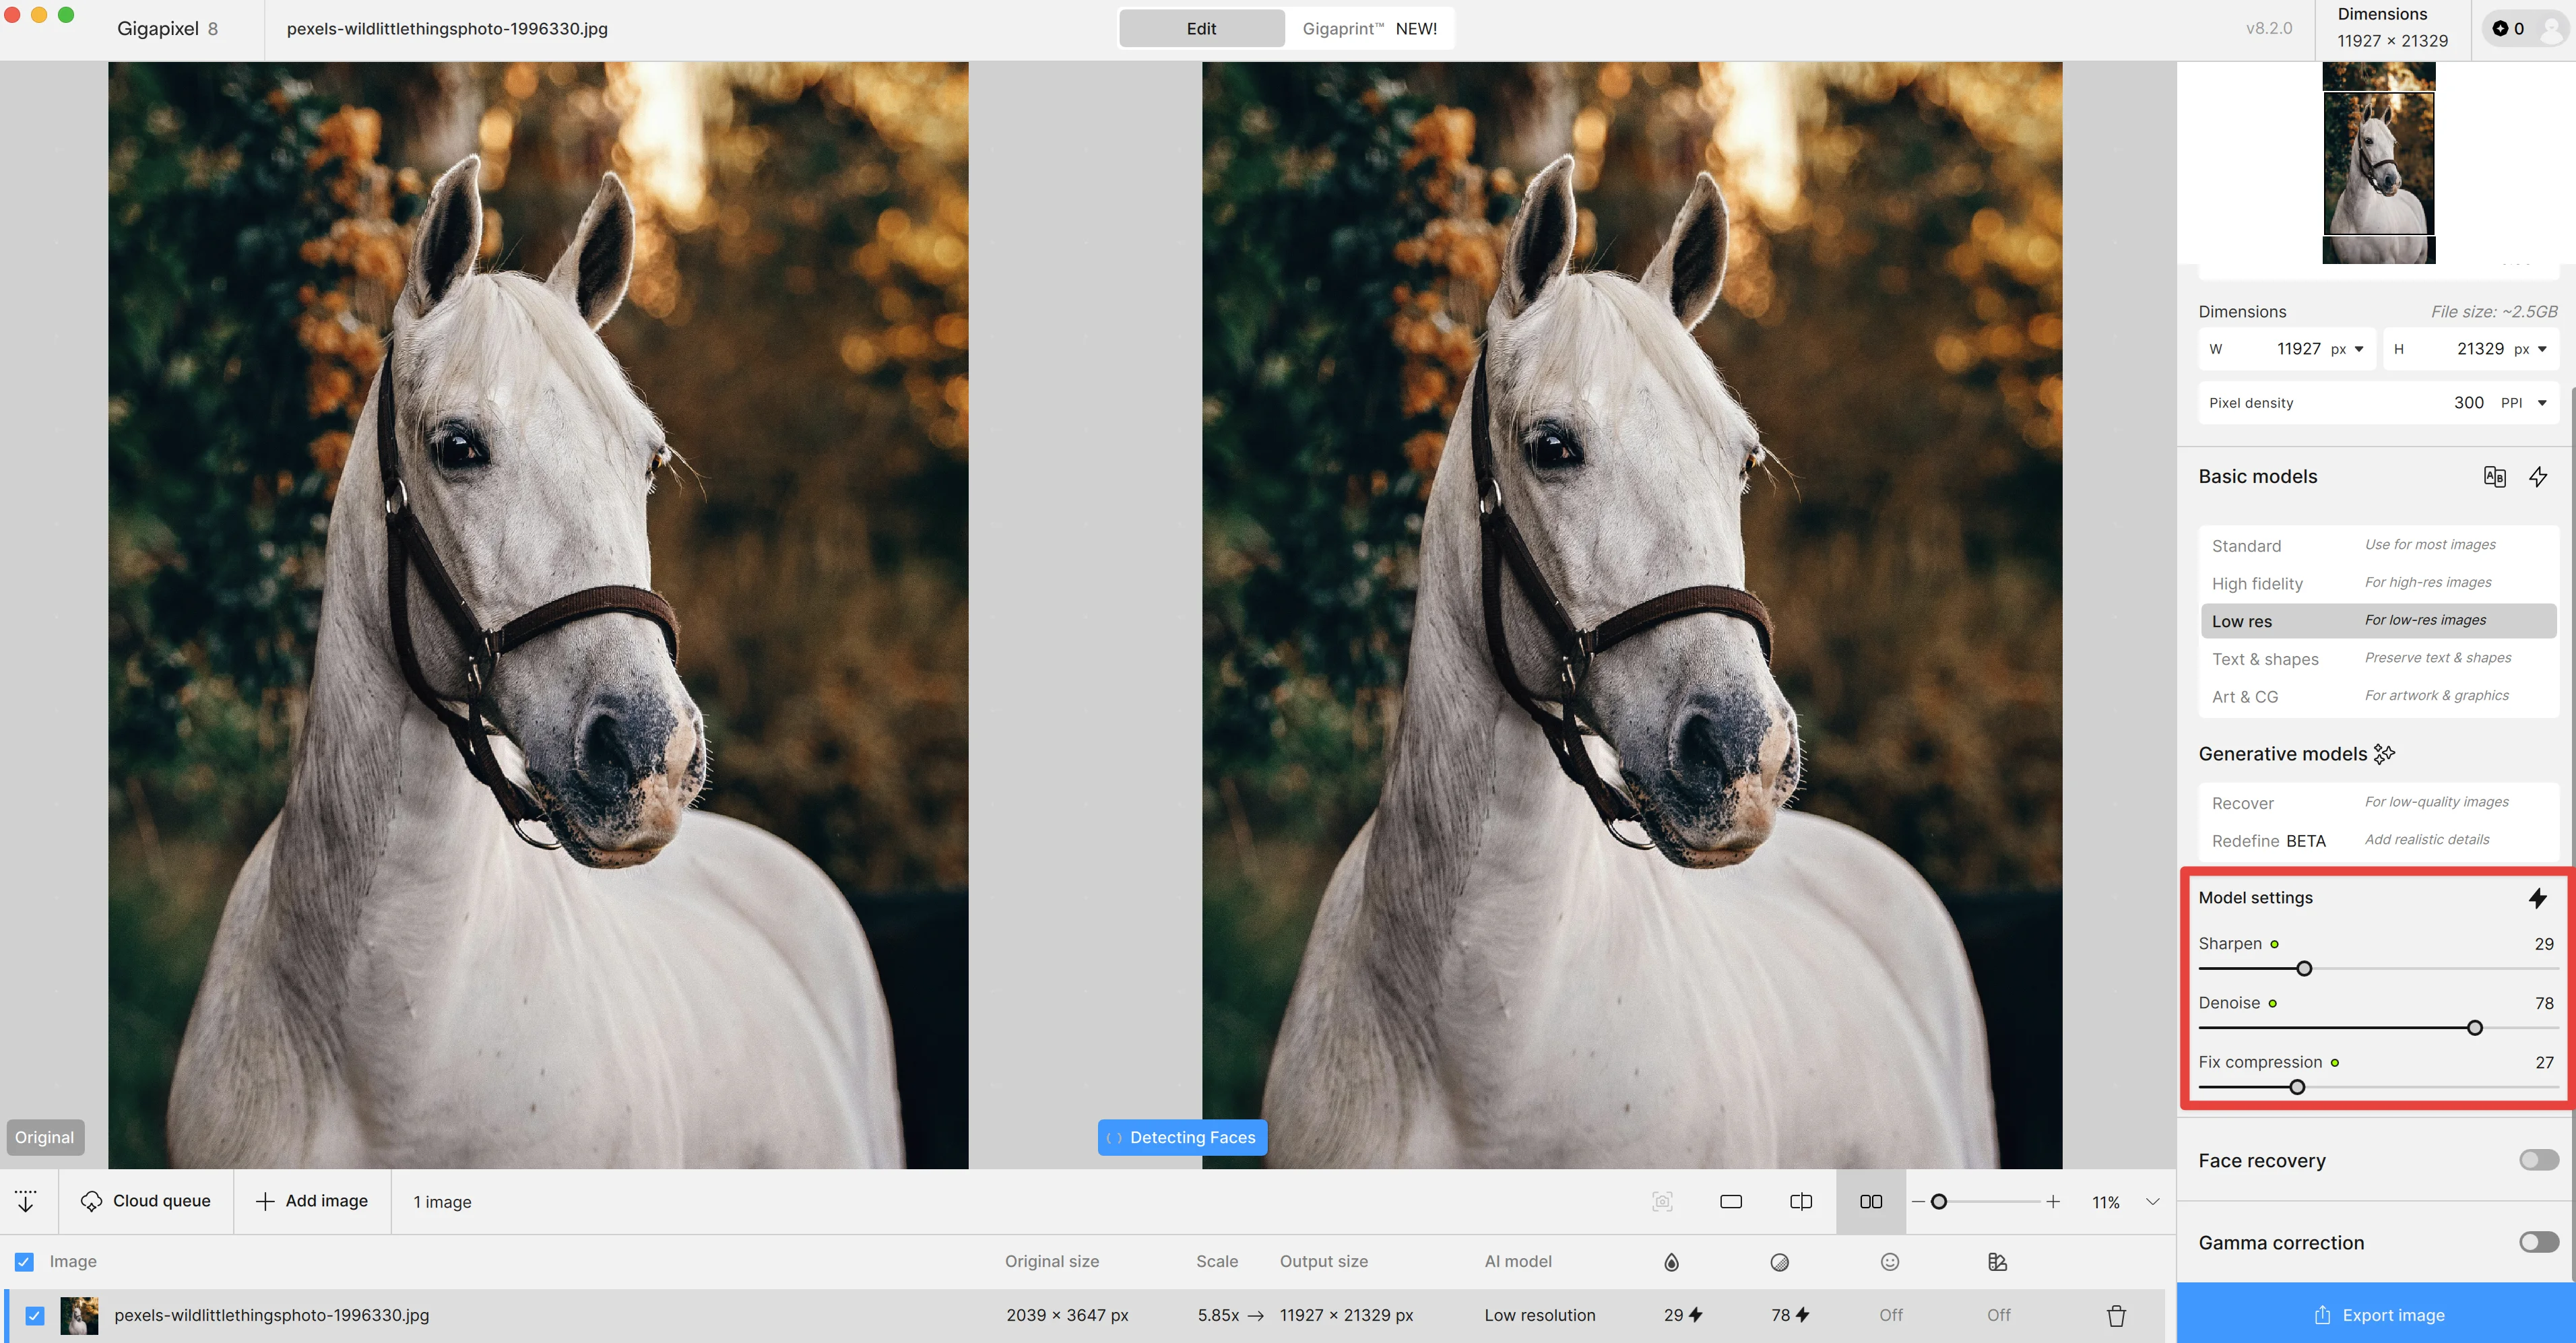This screenshot has width=2576, height=1343.
Task: Expand the zoom percentage chevron
Action: click(x=2153, y=1201)
